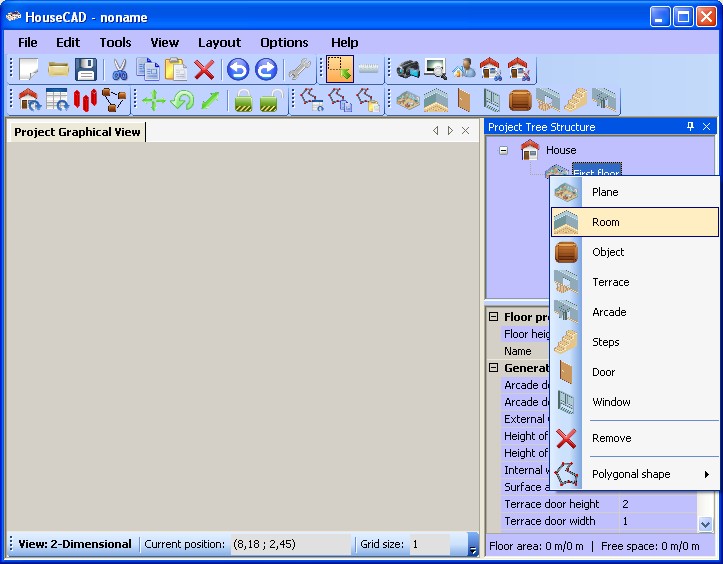Collapse the Floor properties section
The image size is (723, 564).
[493, 317]
